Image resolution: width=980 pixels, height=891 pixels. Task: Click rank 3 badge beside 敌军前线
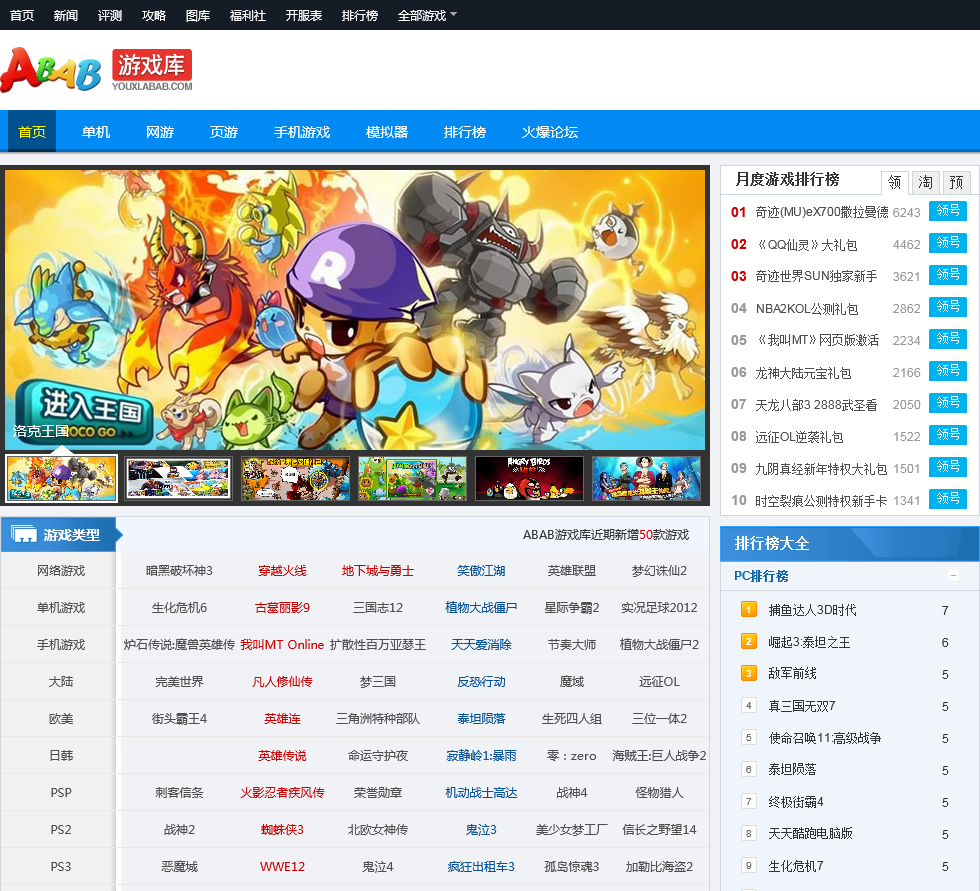(748, 674)
